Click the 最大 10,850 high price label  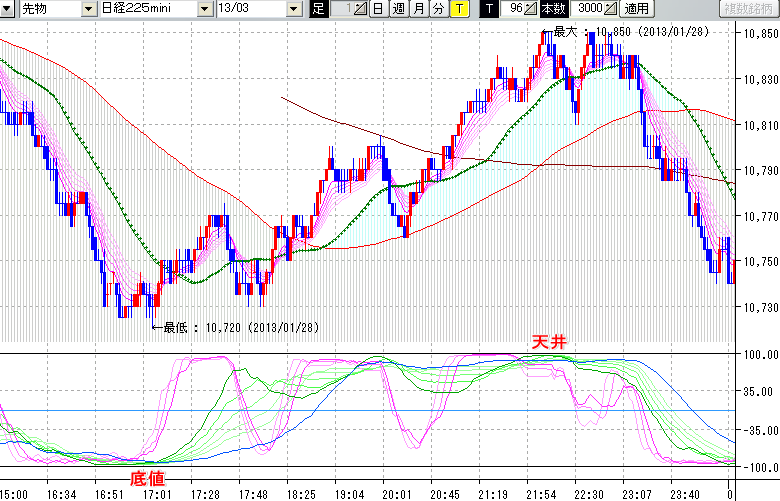point(620,31)
